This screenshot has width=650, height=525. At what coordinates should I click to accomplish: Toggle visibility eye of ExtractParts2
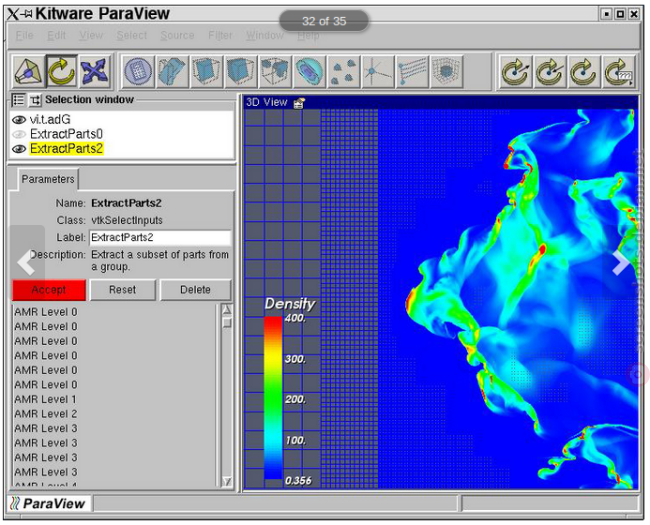(19, 149)
